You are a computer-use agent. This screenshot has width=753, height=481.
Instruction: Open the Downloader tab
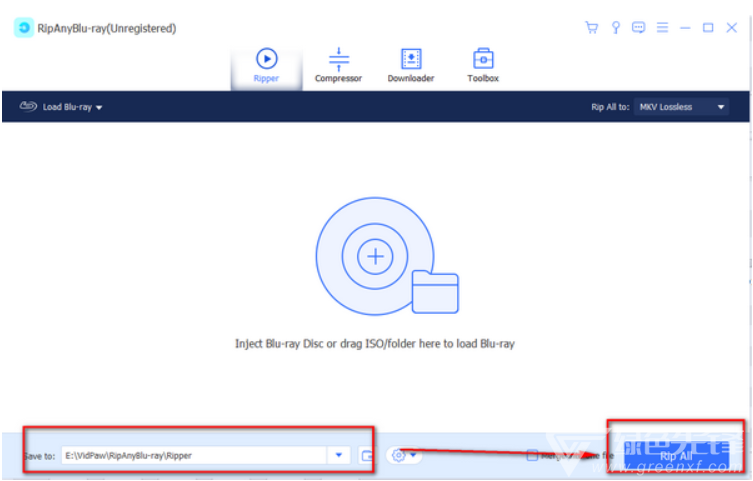[411, 66]
